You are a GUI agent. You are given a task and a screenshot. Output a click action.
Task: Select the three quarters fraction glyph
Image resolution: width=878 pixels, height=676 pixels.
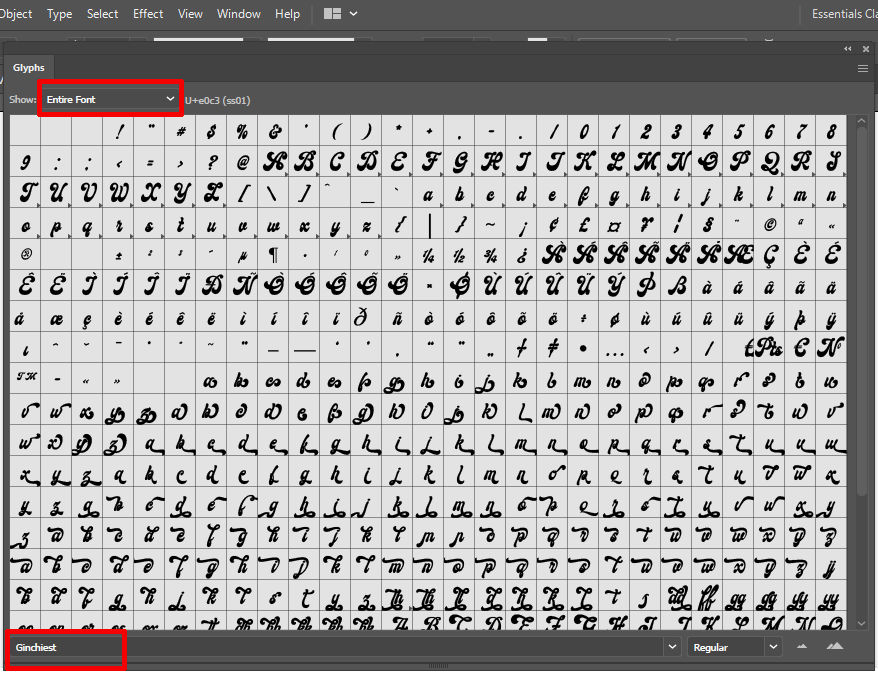coord(491,255)
